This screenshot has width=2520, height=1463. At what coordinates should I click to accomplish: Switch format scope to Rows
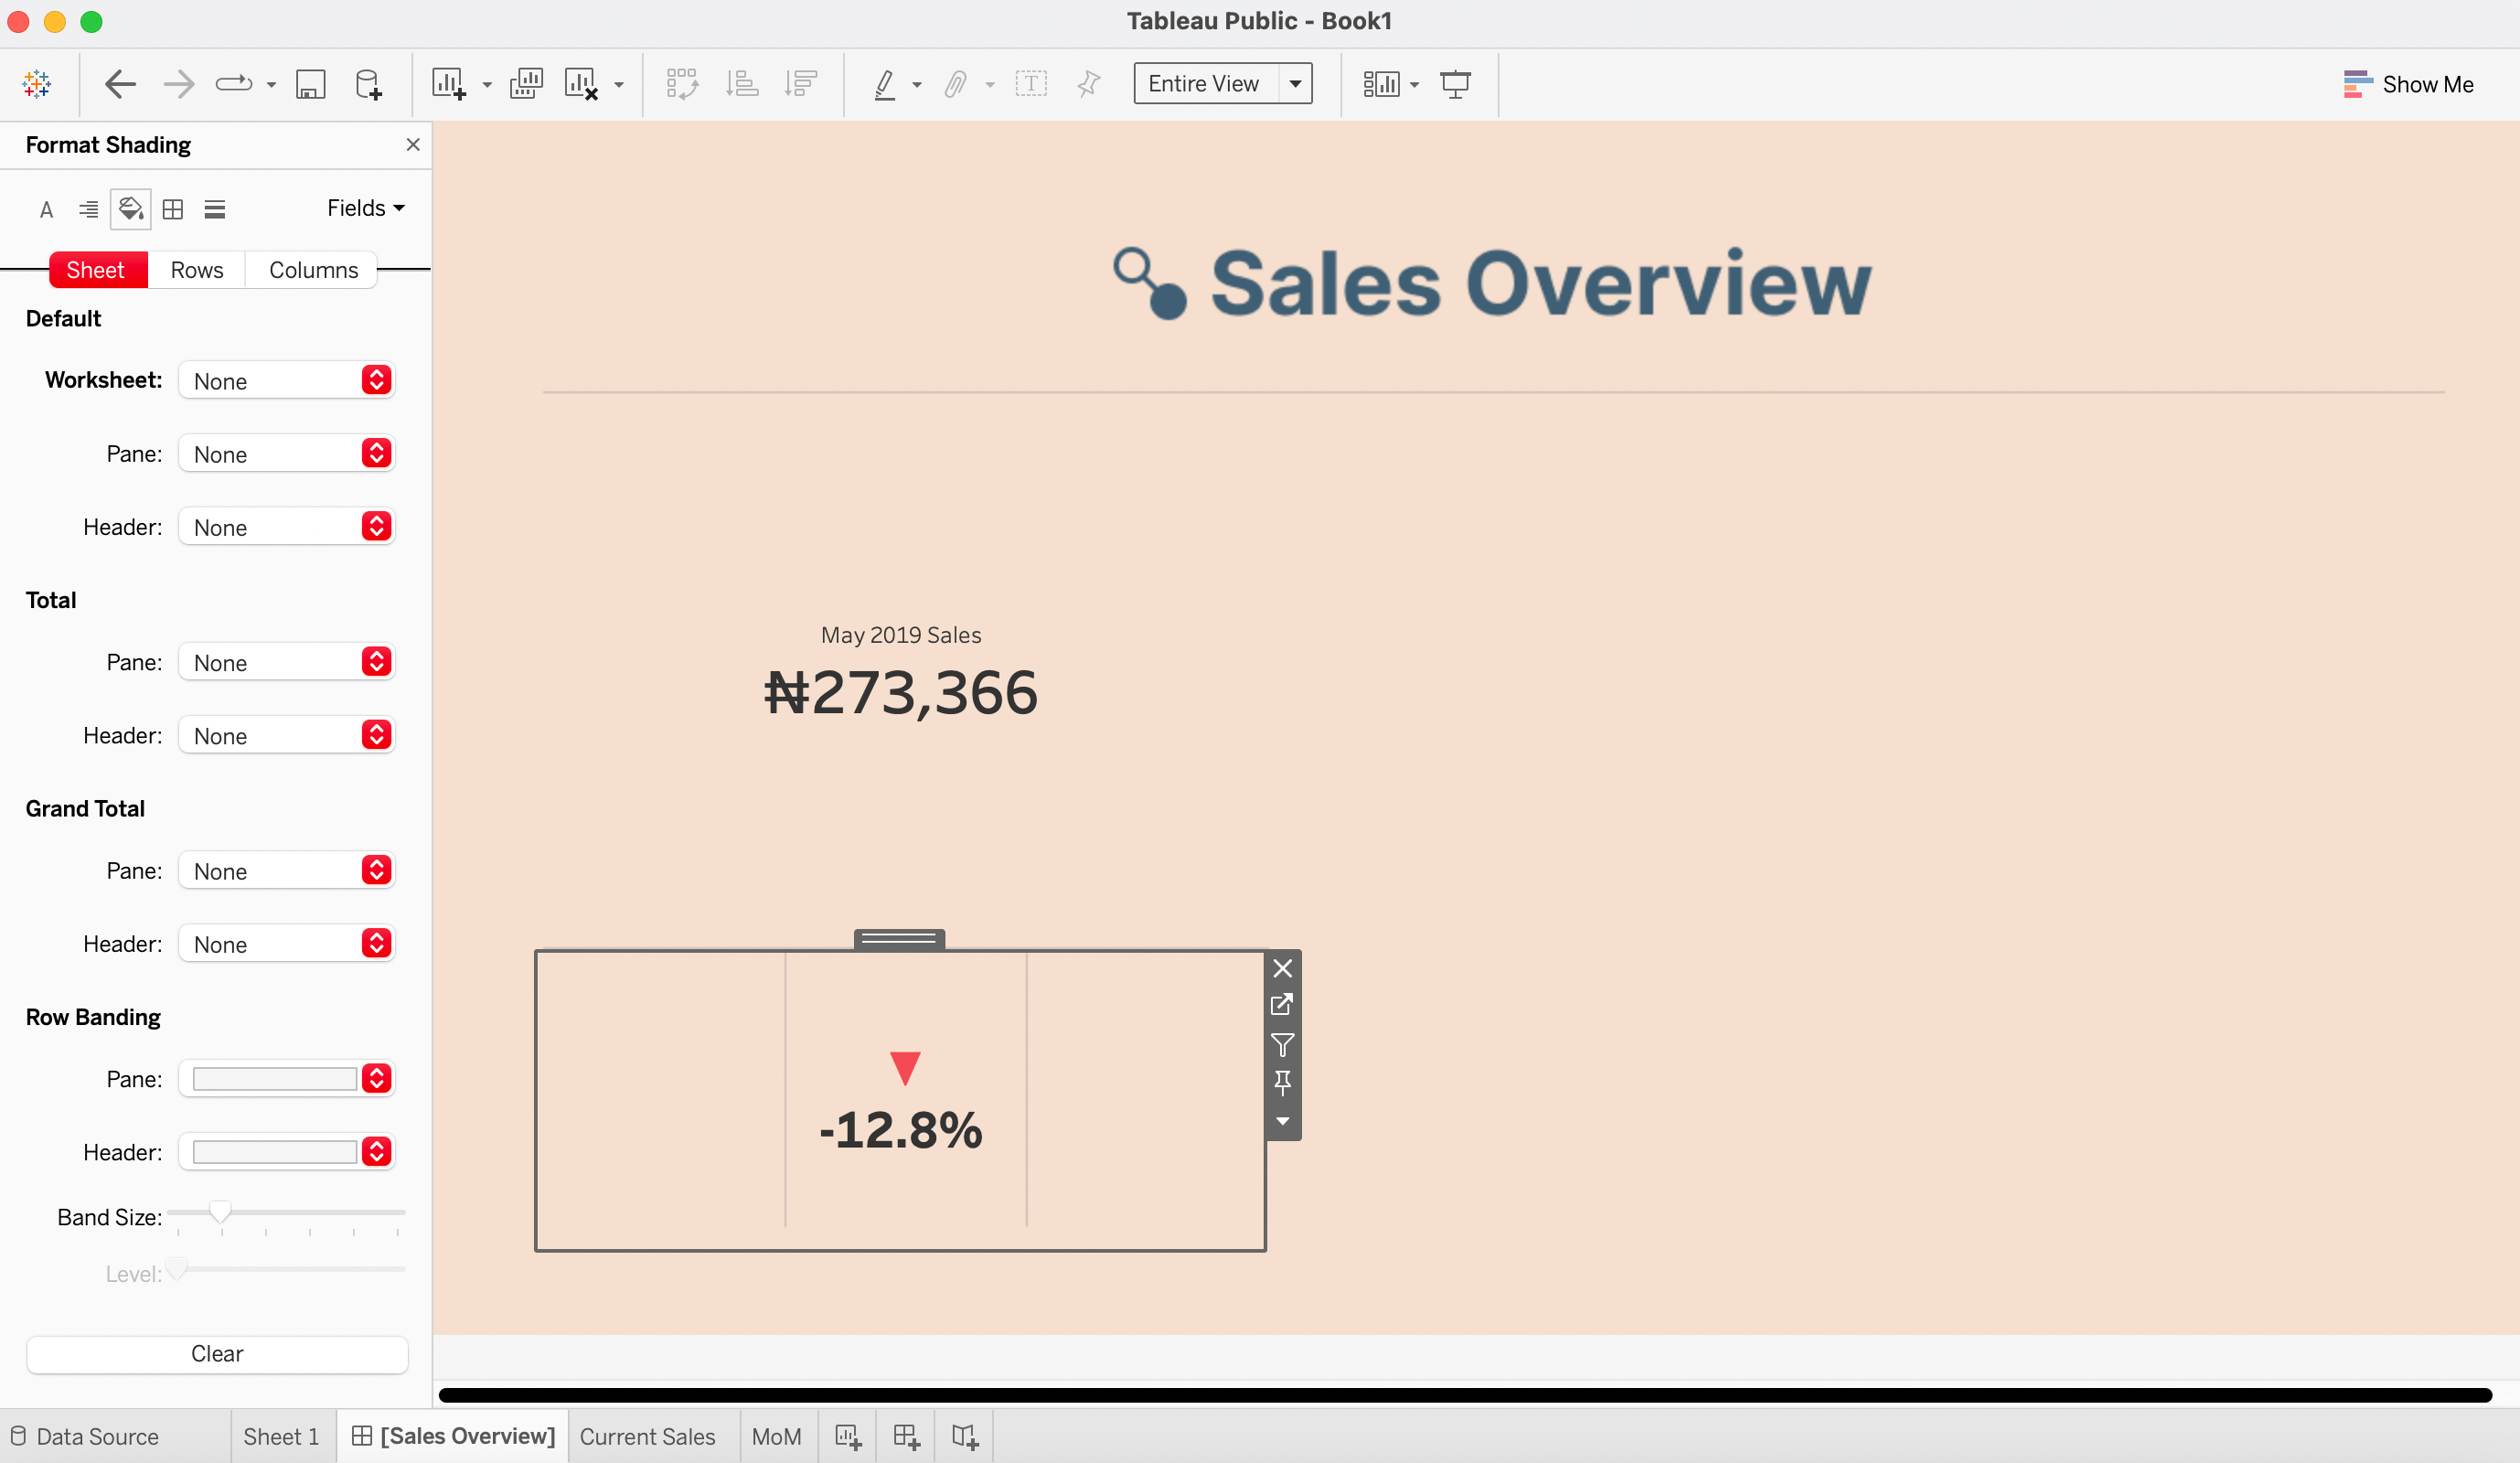click(196, 270)
